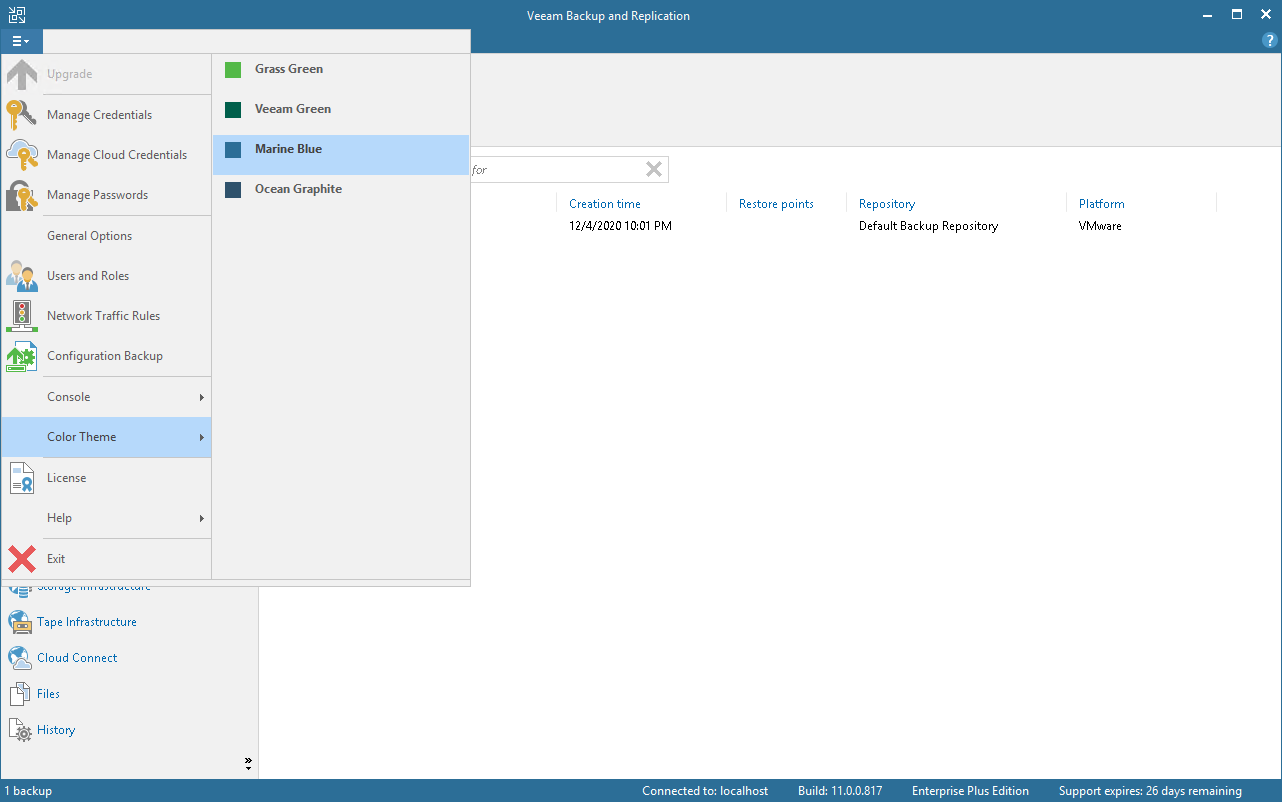Open the main hamburger menu button
The width and height of the screenshot is (1282, 802).
point(21,41)
